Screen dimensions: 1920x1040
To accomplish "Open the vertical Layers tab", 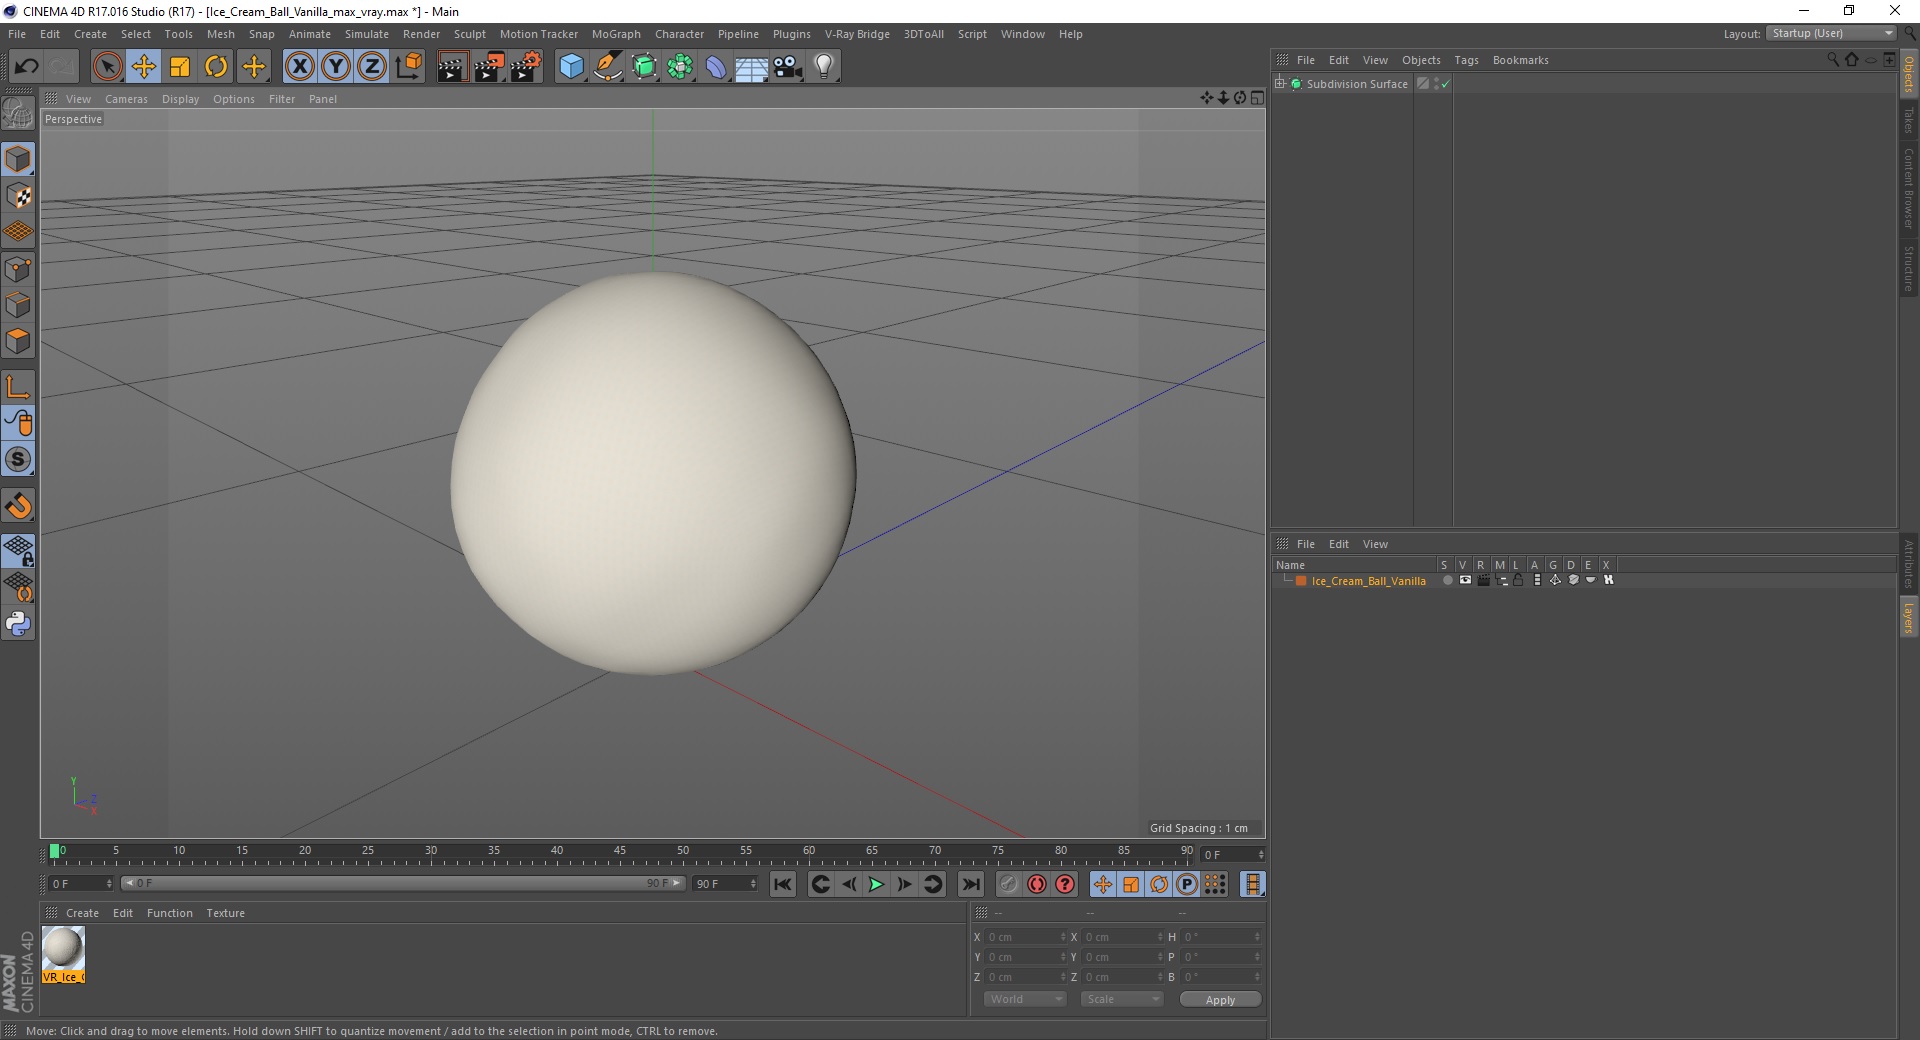I will point(1908,617).
